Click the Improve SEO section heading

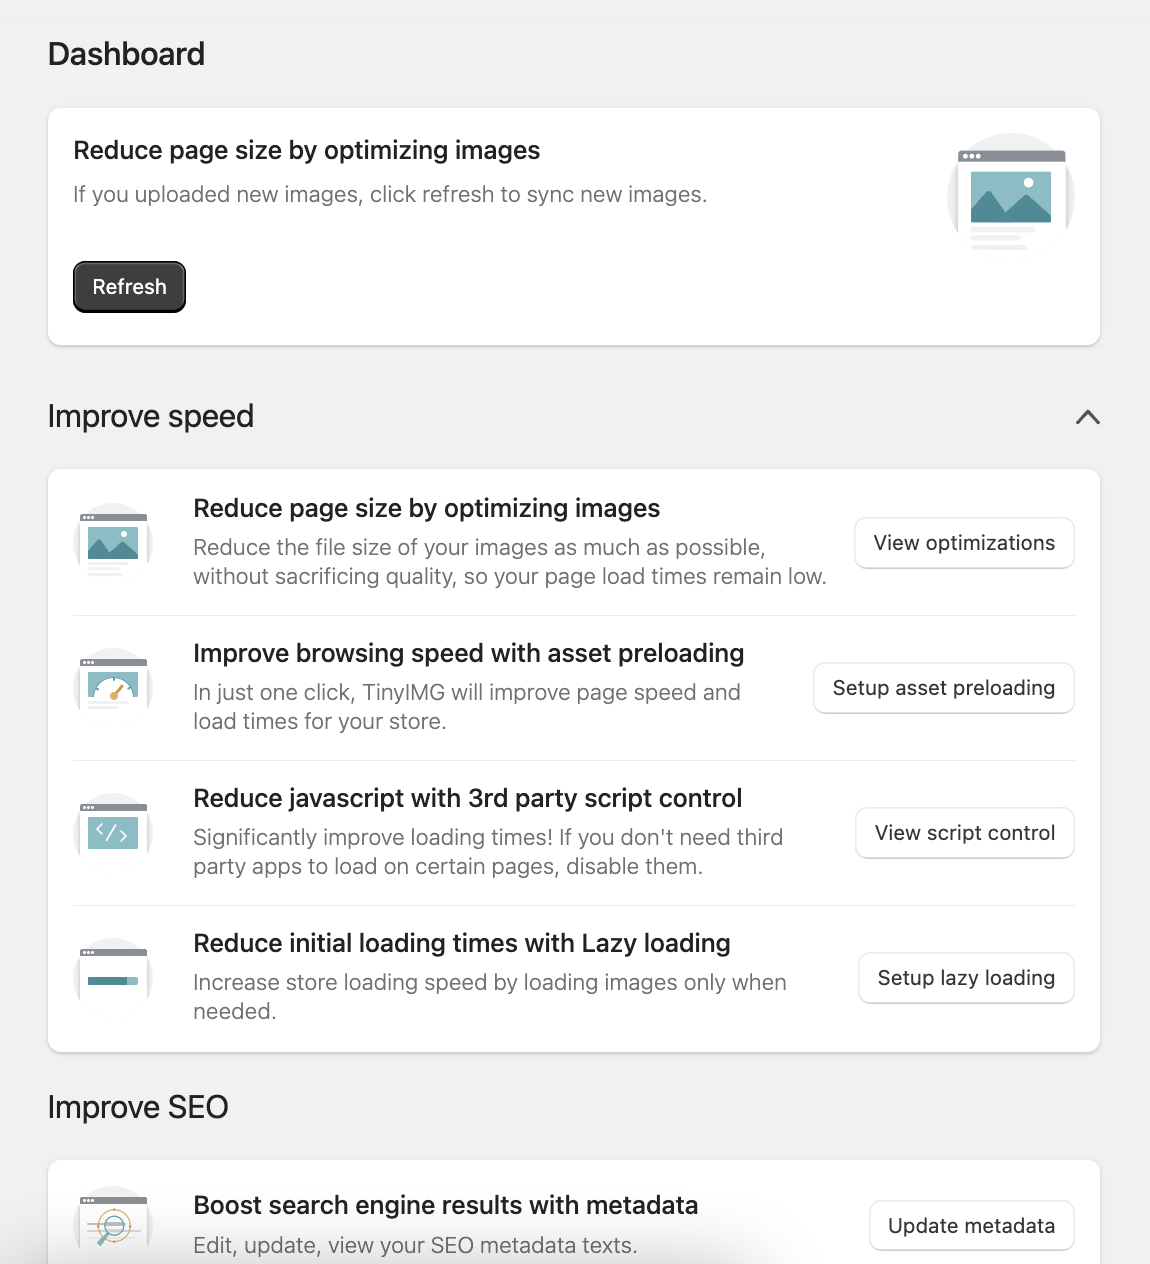138,1107
